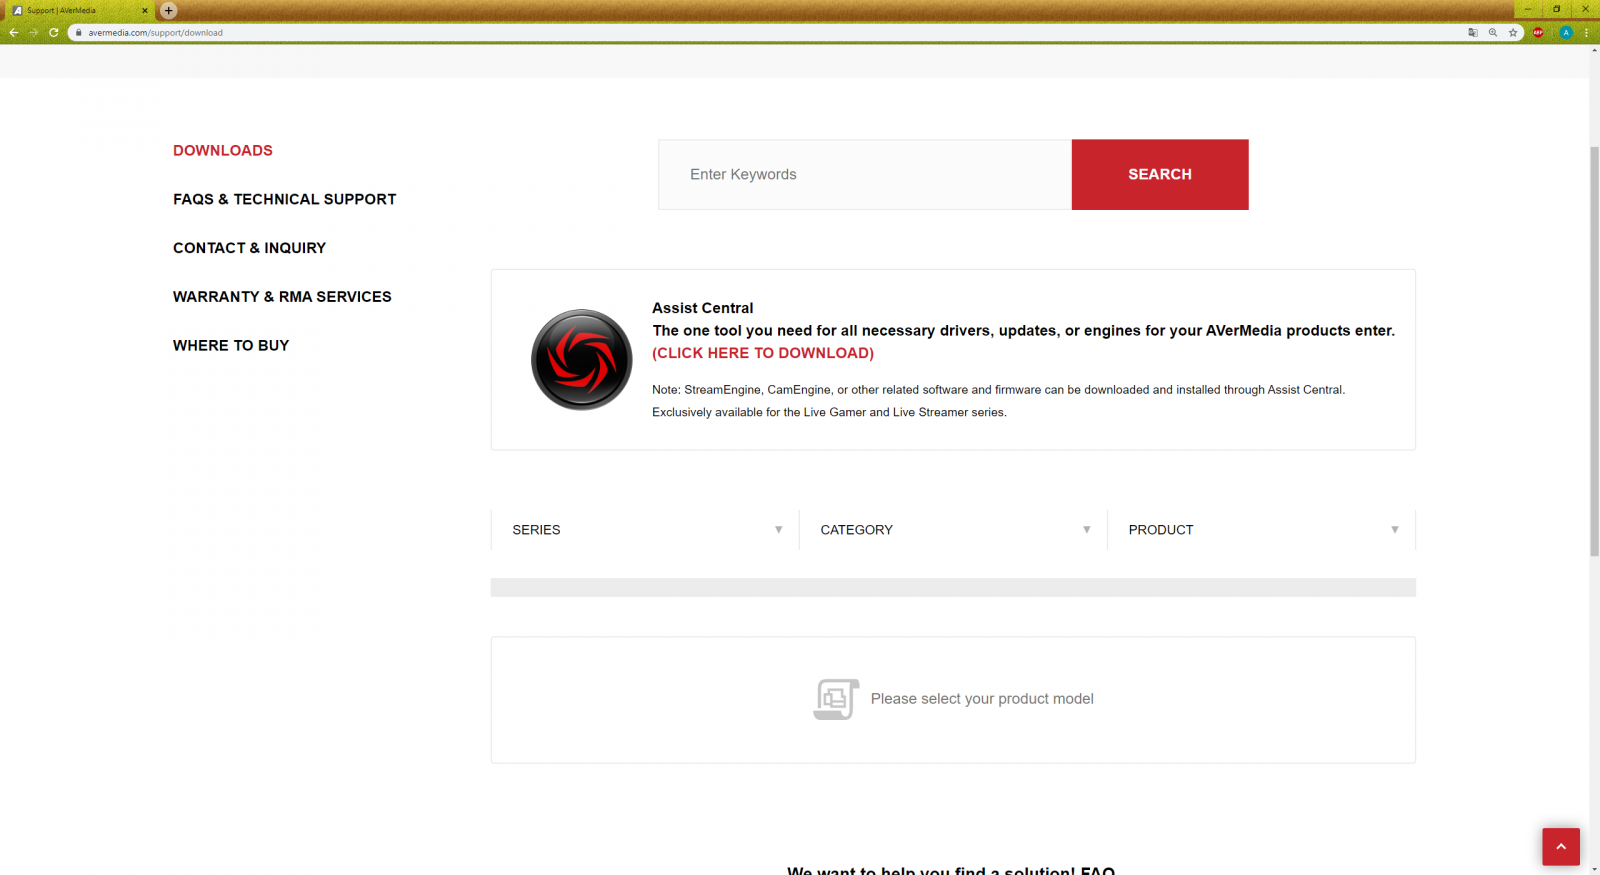
Task: Click the scroll-to-top red arrow button
Action: coord(1561,847)
